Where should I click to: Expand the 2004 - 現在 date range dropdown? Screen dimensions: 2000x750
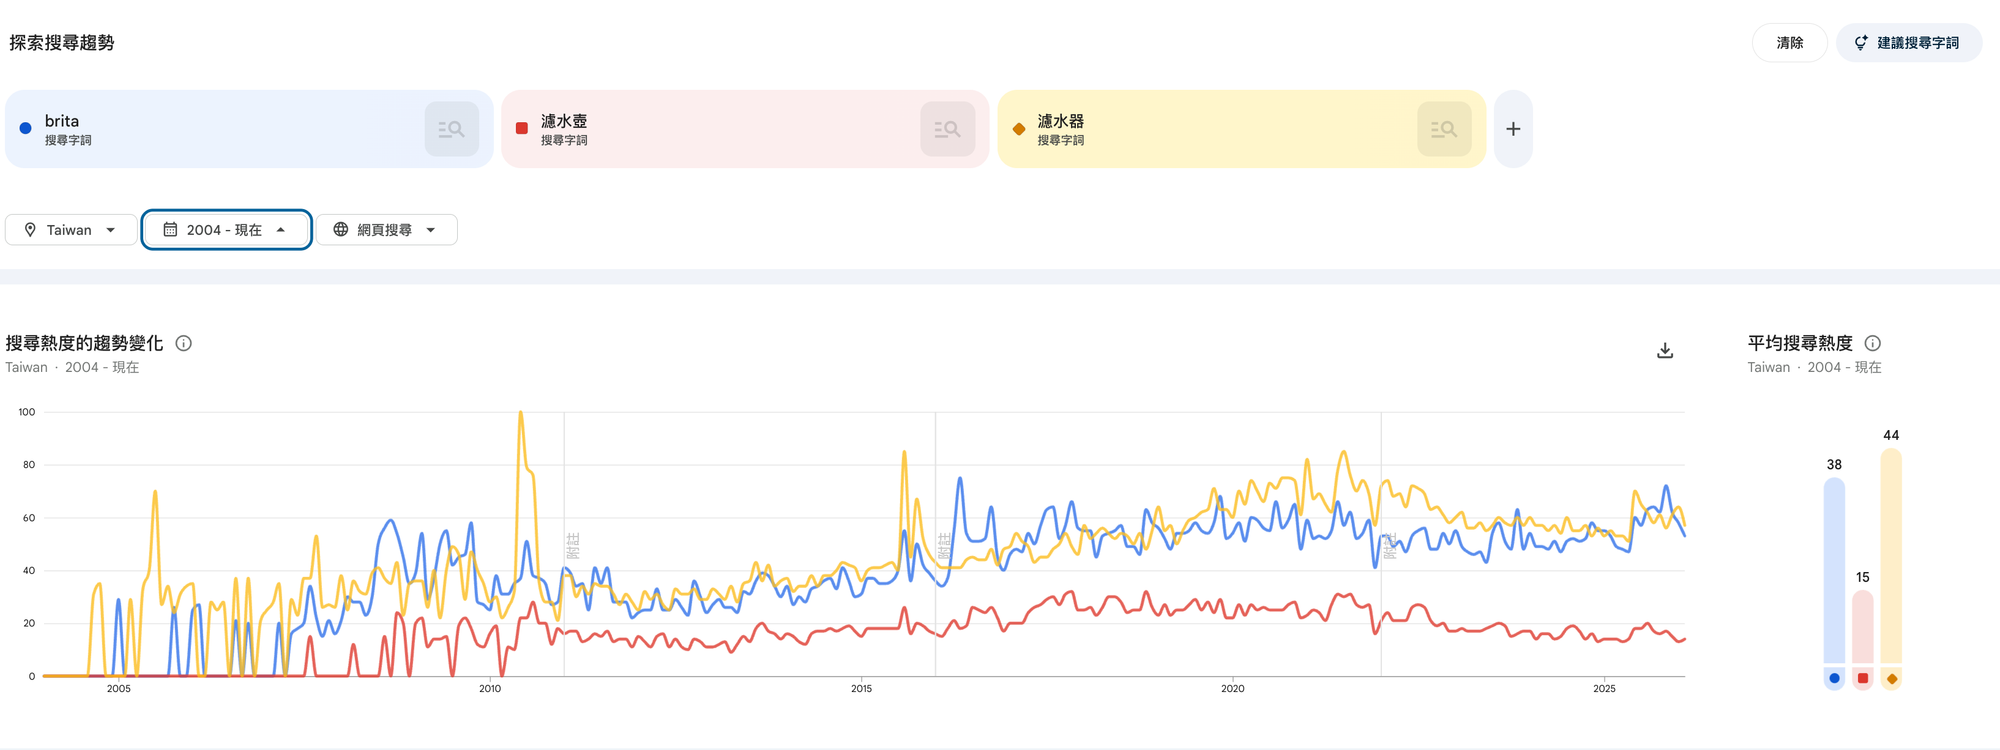(226, 230)
